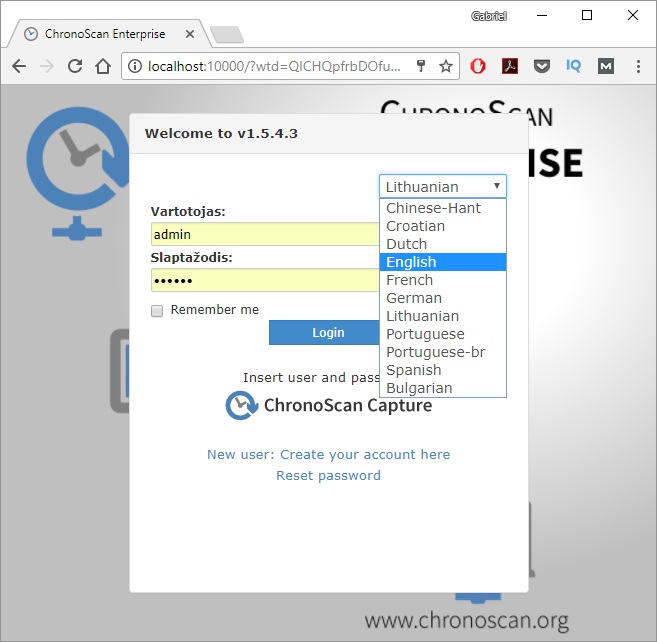Image resolution: width=657 pixels, height=642 pixels.
Task: Click the address bar URL
Action: (x=274, y=66)
